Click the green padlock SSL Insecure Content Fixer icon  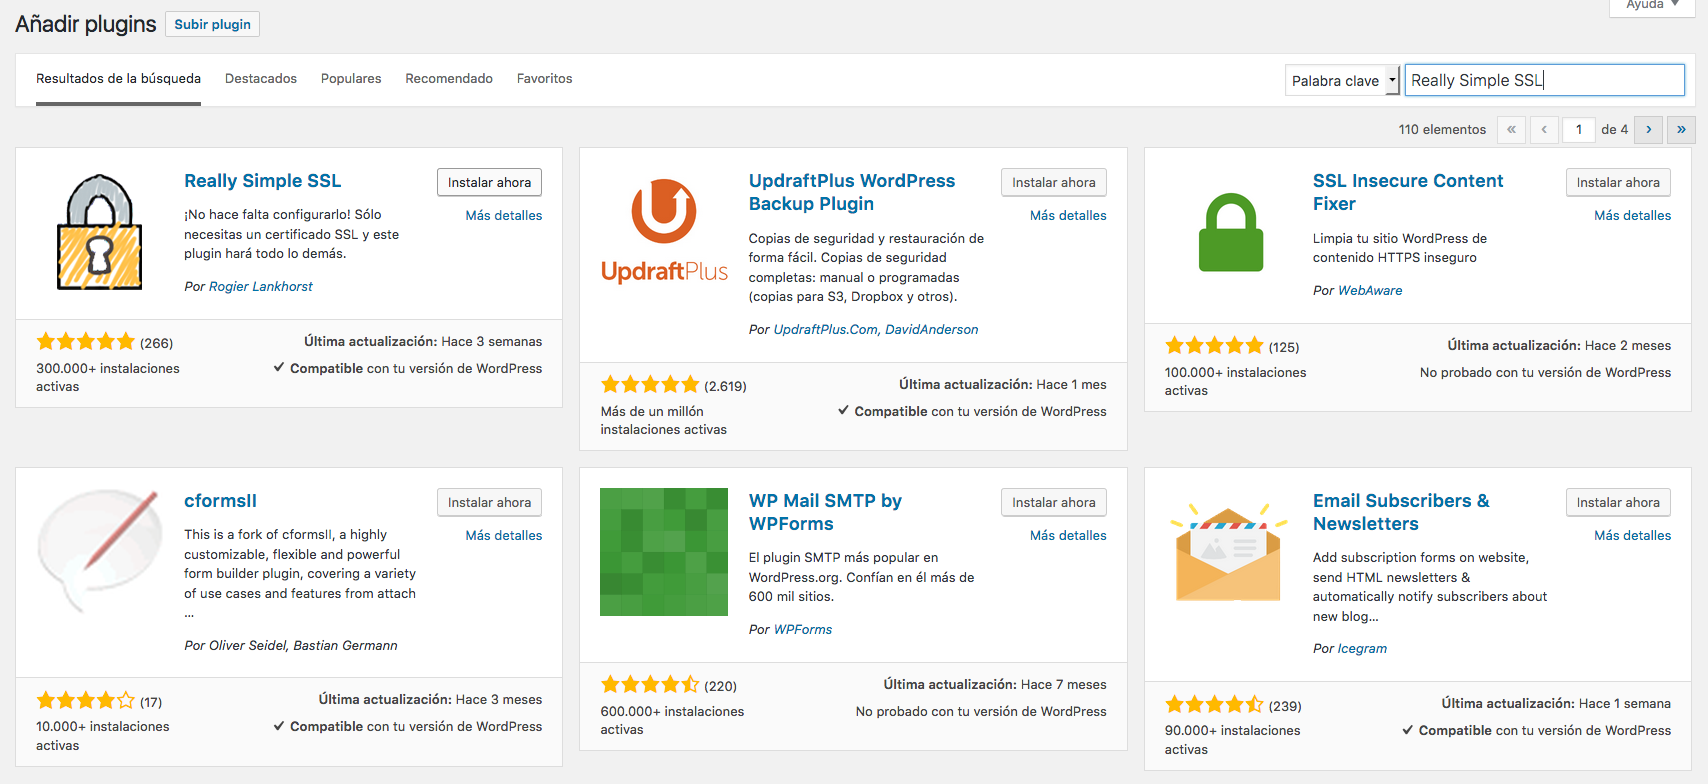click(1229, 232)
